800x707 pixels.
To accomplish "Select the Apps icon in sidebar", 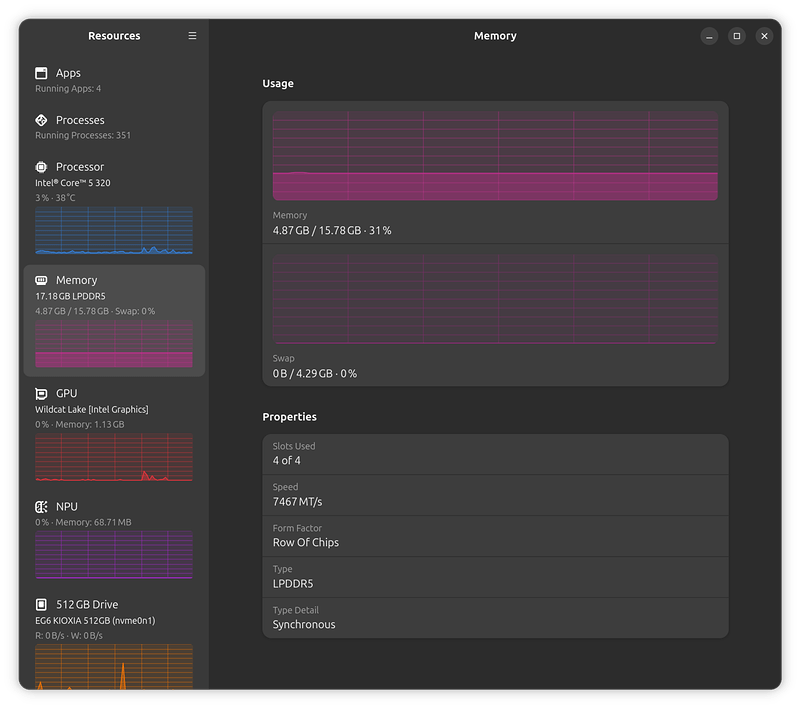I will (41, 73).
